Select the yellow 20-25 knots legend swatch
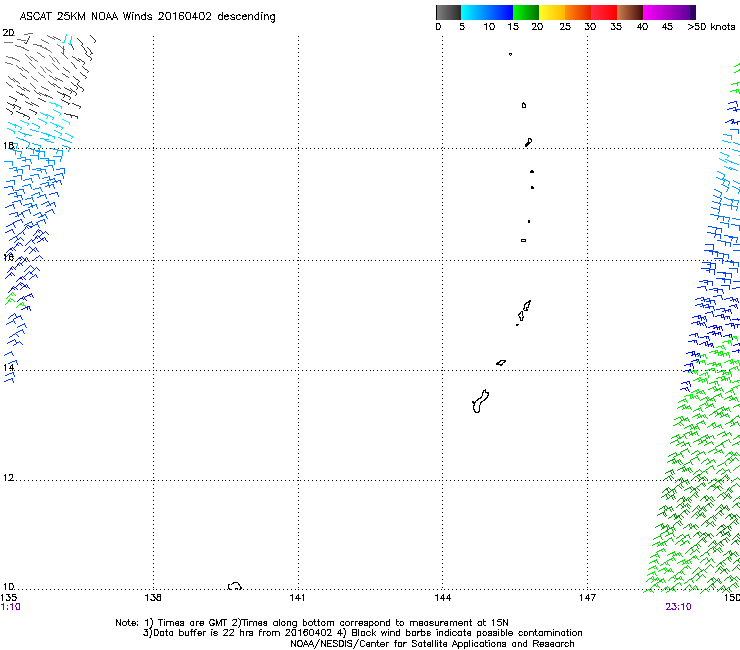The width and height of the screenshot is (740, 650). (552, 12)
